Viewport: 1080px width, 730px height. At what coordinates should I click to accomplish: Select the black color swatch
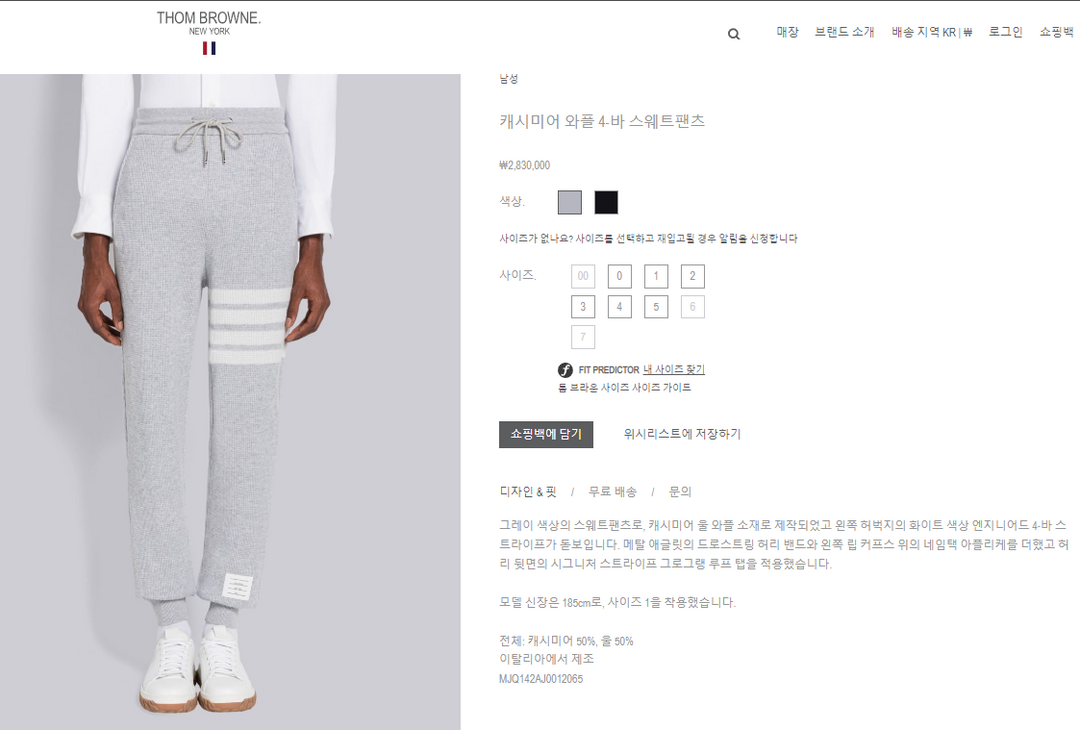click(606, 202)
